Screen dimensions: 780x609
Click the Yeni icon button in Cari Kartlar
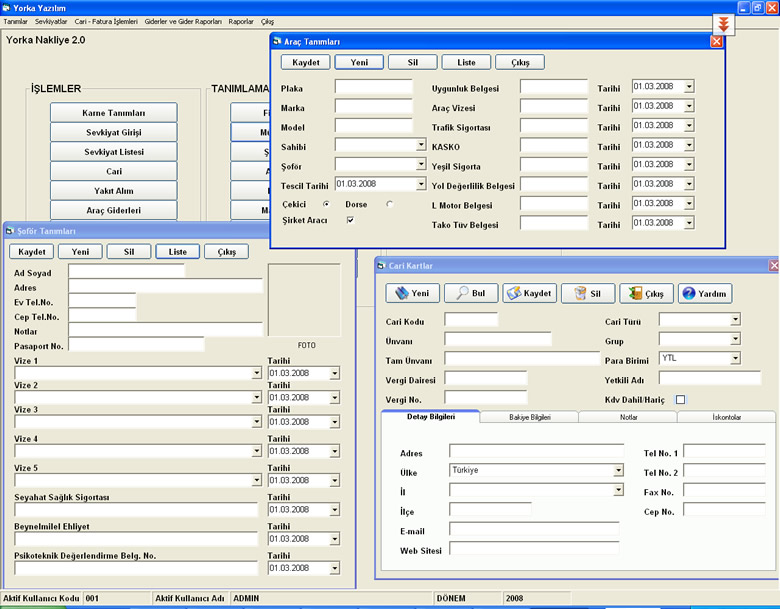pos(412,294)
